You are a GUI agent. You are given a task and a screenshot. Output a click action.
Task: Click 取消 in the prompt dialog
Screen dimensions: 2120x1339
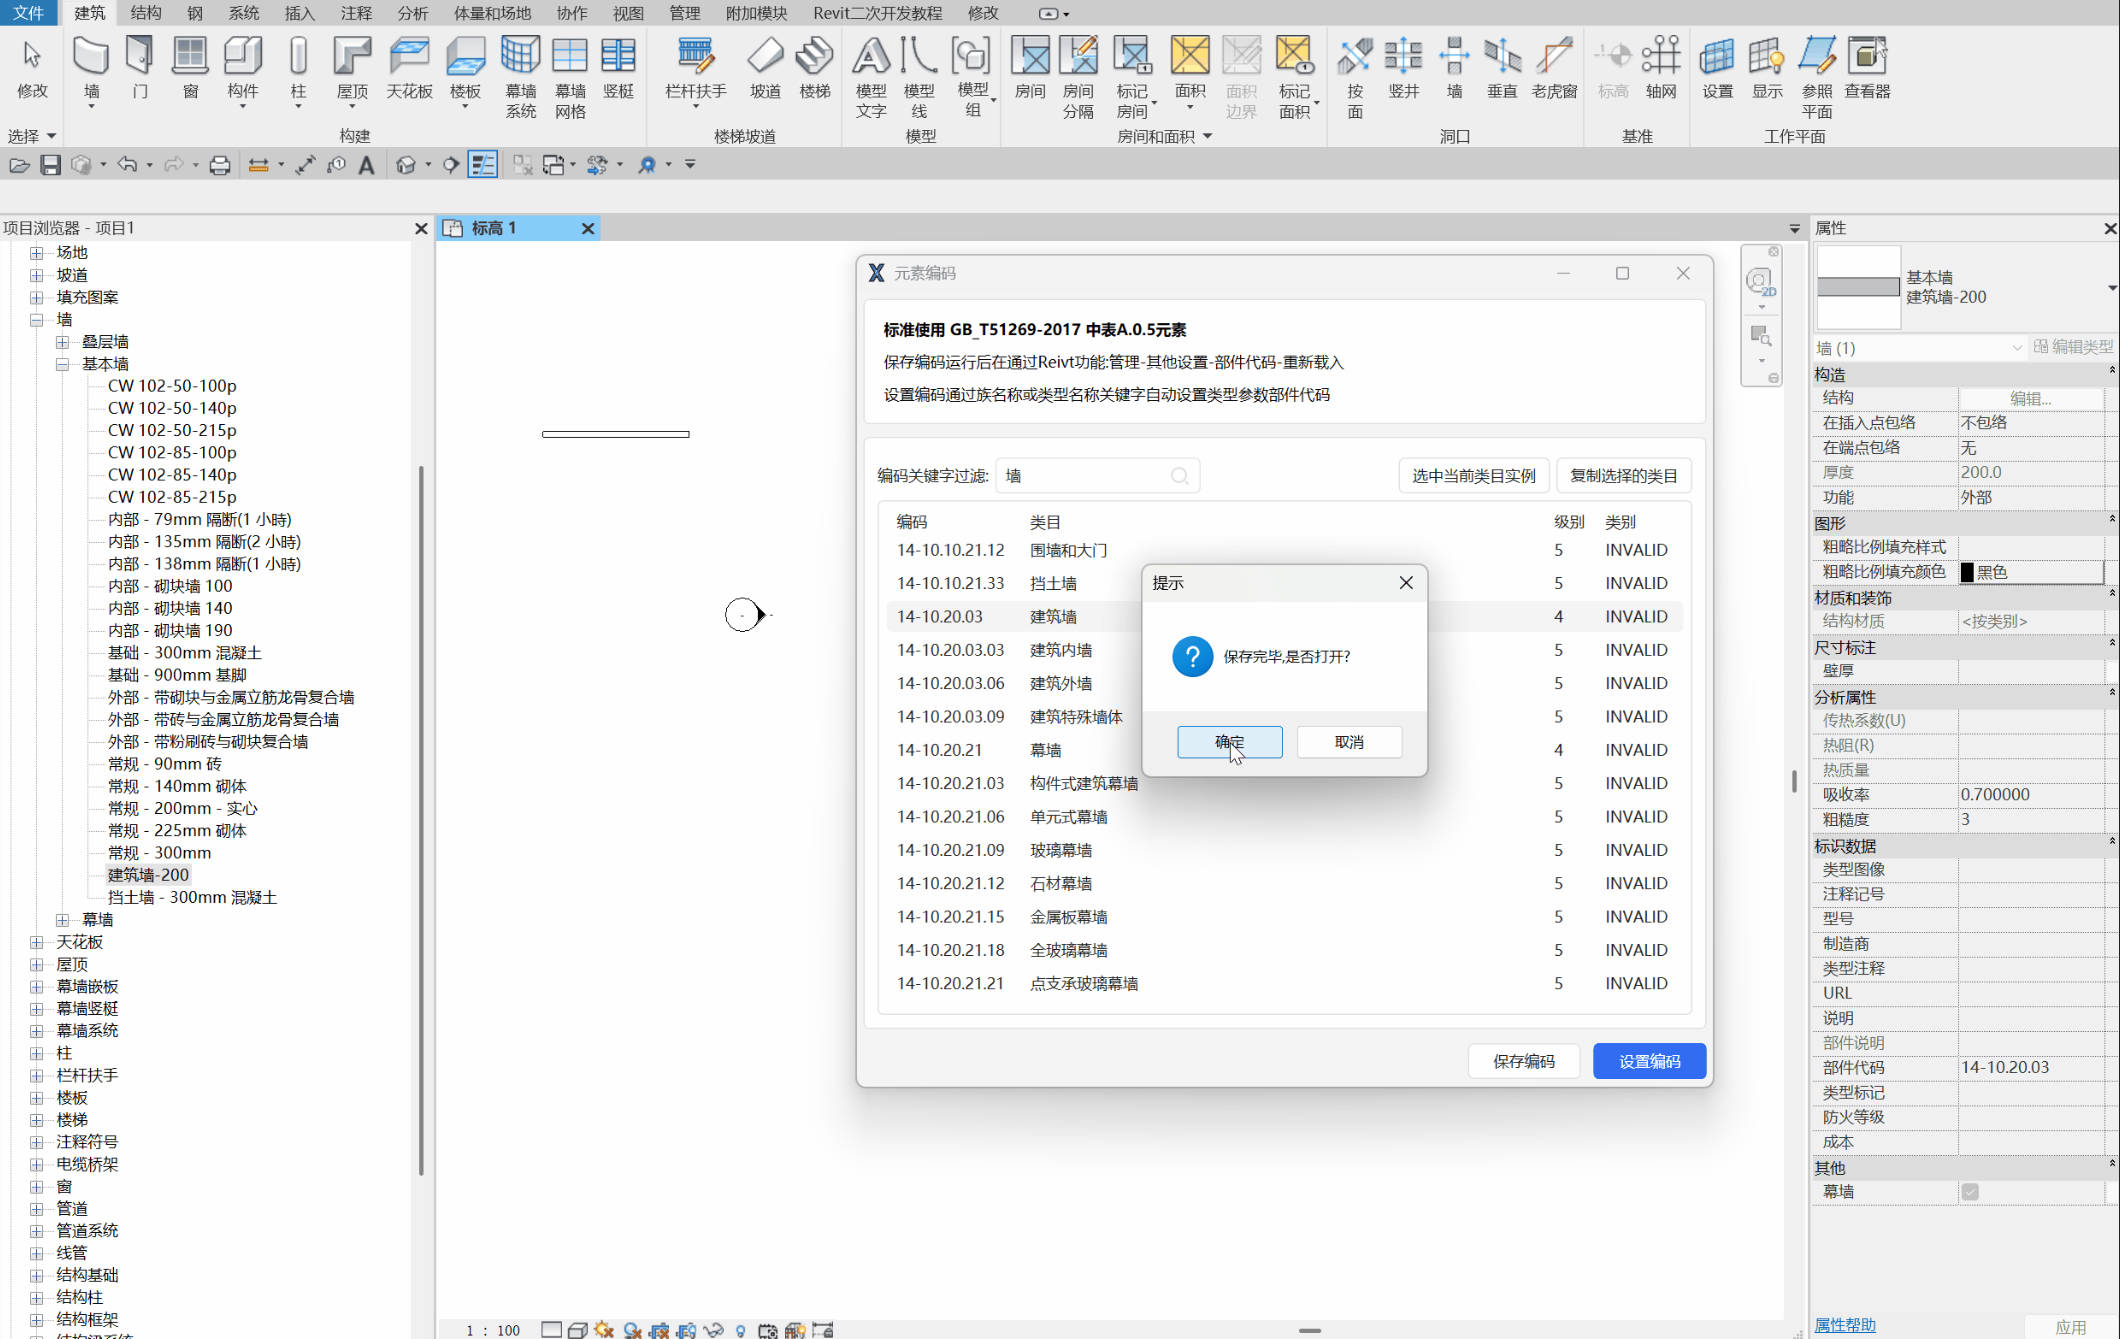[x=1348, y=742]
